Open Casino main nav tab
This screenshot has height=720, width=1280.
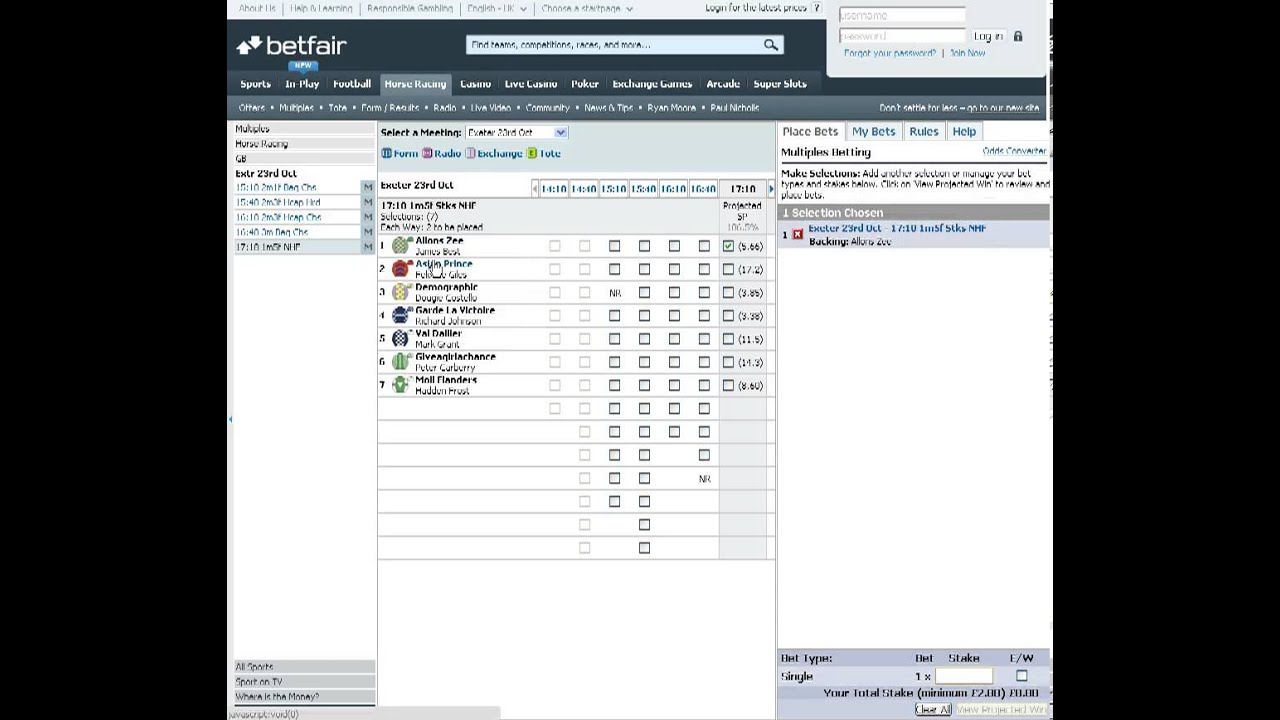[475, 84]
